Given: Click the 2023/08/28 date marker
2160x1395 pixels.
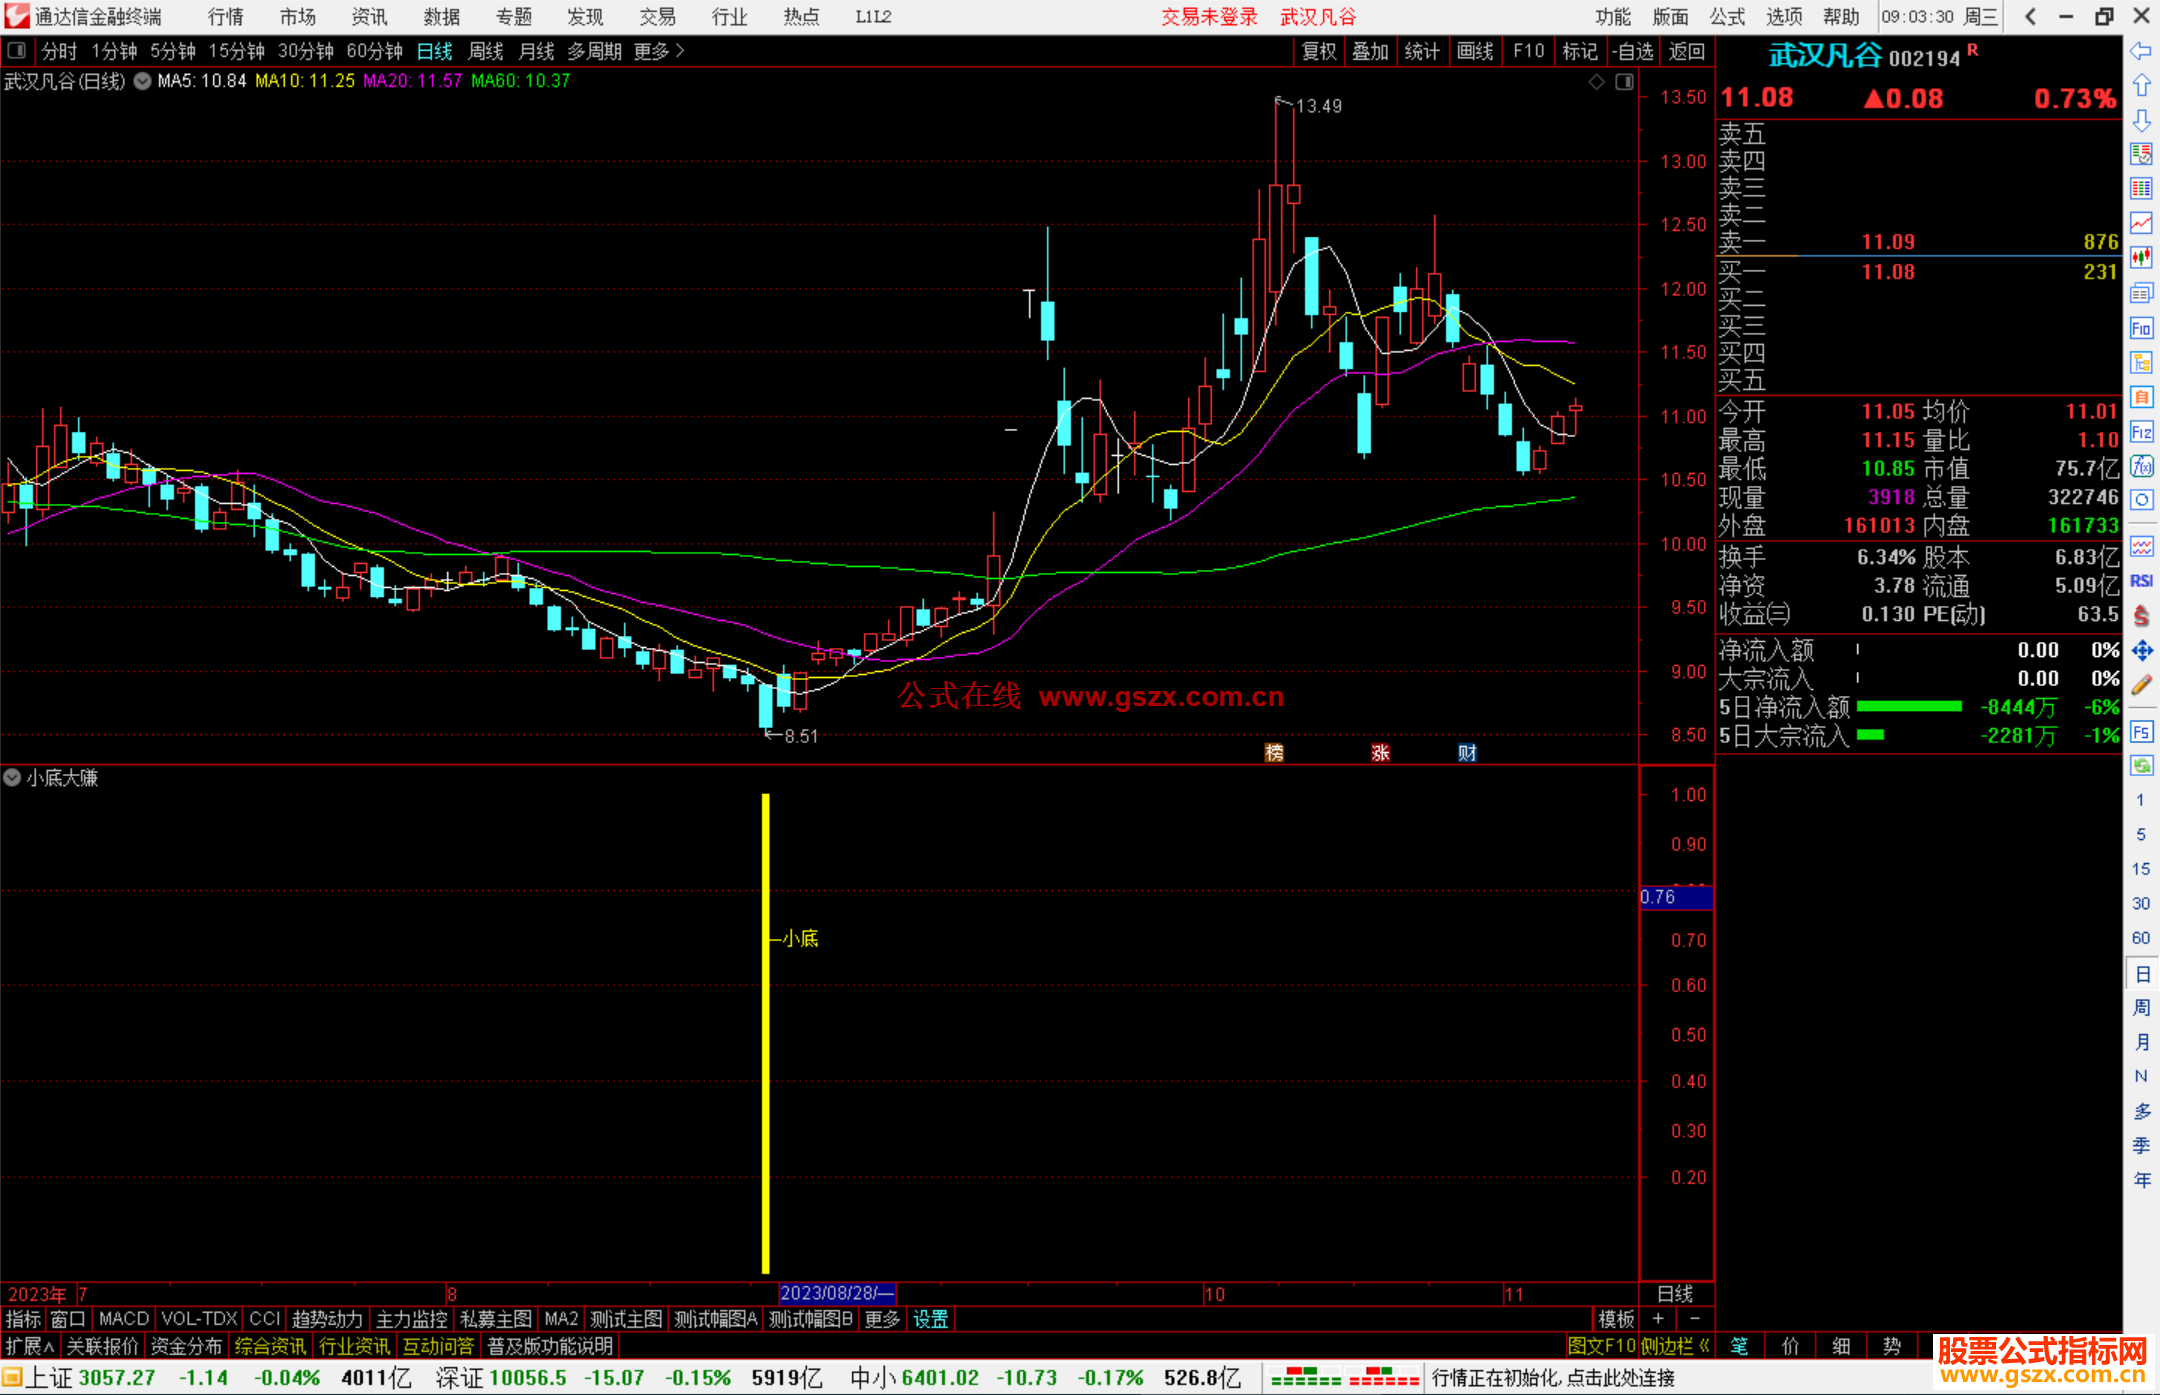Looking at the screenshot, I should click(836, 1293).
